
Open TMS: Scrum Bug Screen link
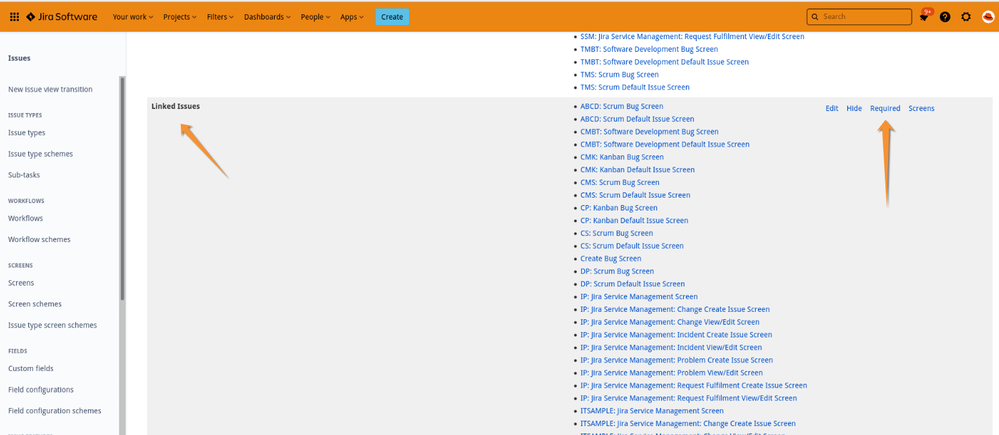point(619,75)
